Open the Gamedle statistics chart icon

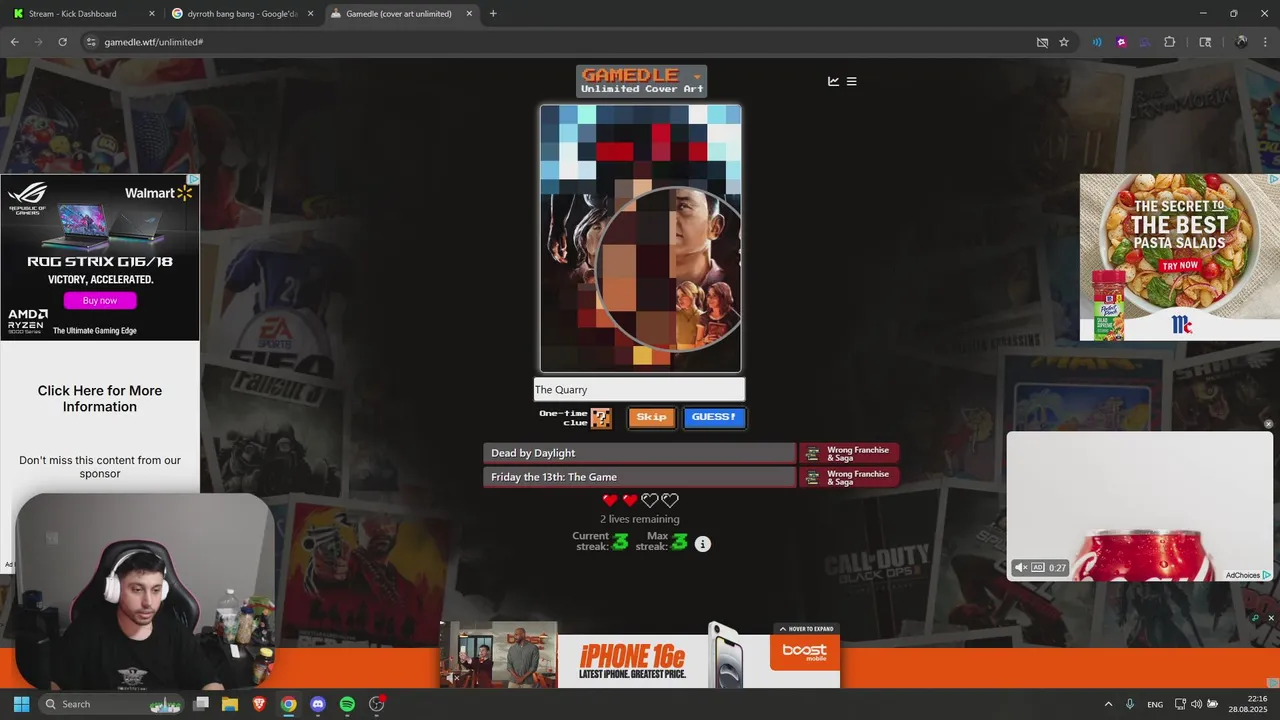833,81
